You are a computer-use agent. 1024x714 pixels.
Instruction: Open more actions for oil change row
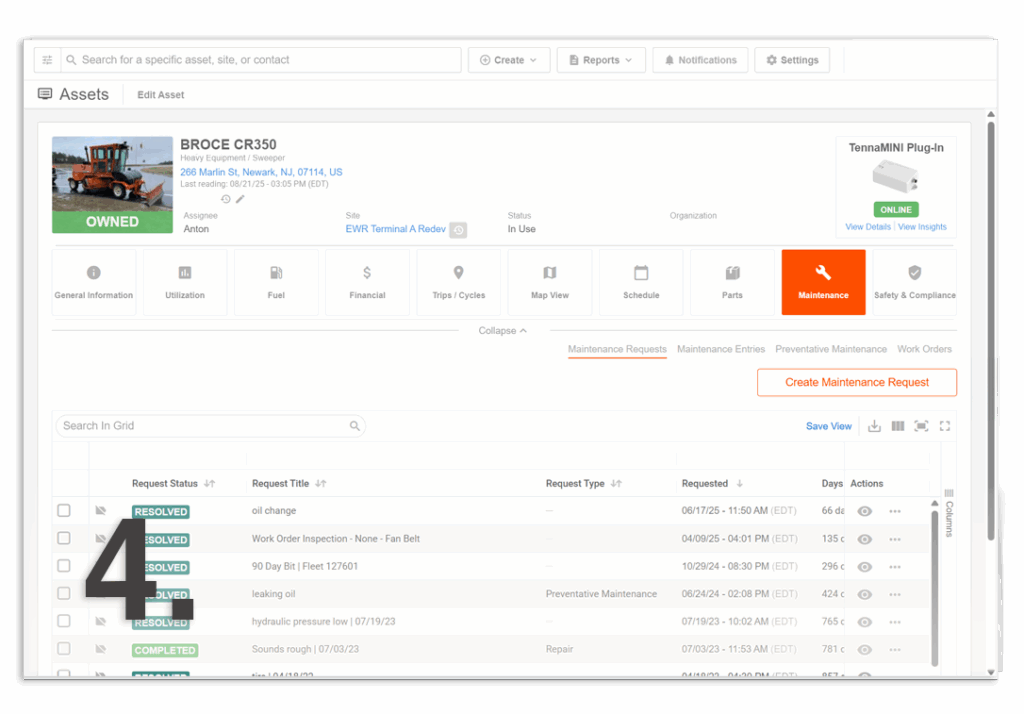click(x=895, y=511)
